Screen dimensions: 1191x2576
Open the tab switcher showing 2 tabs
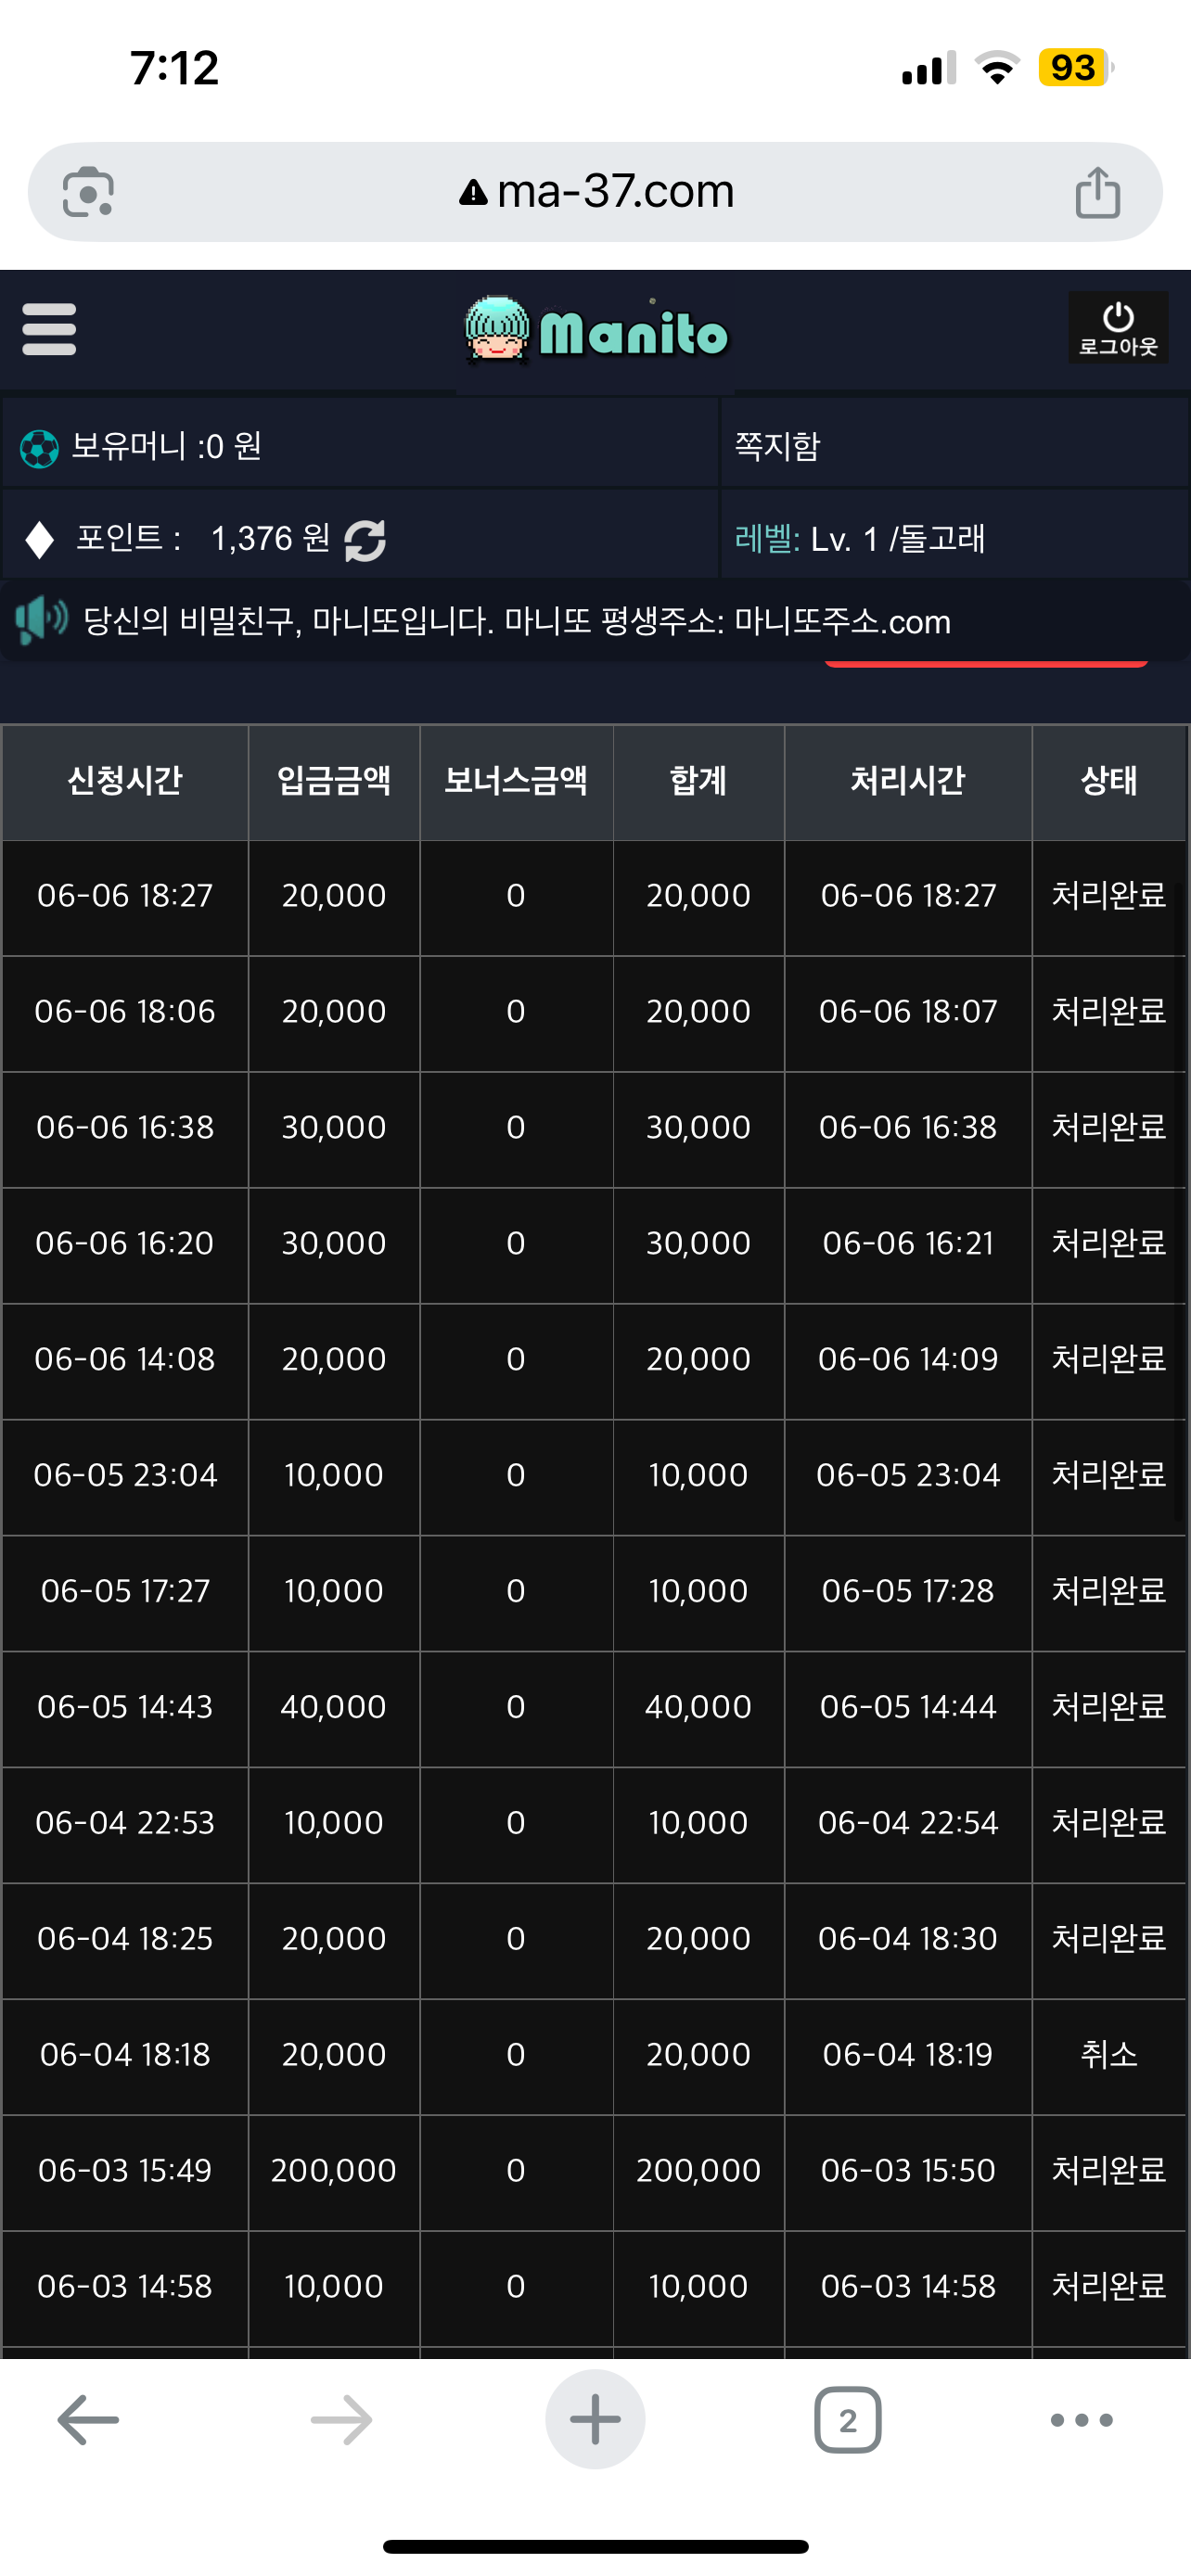tap(848, 2419)
